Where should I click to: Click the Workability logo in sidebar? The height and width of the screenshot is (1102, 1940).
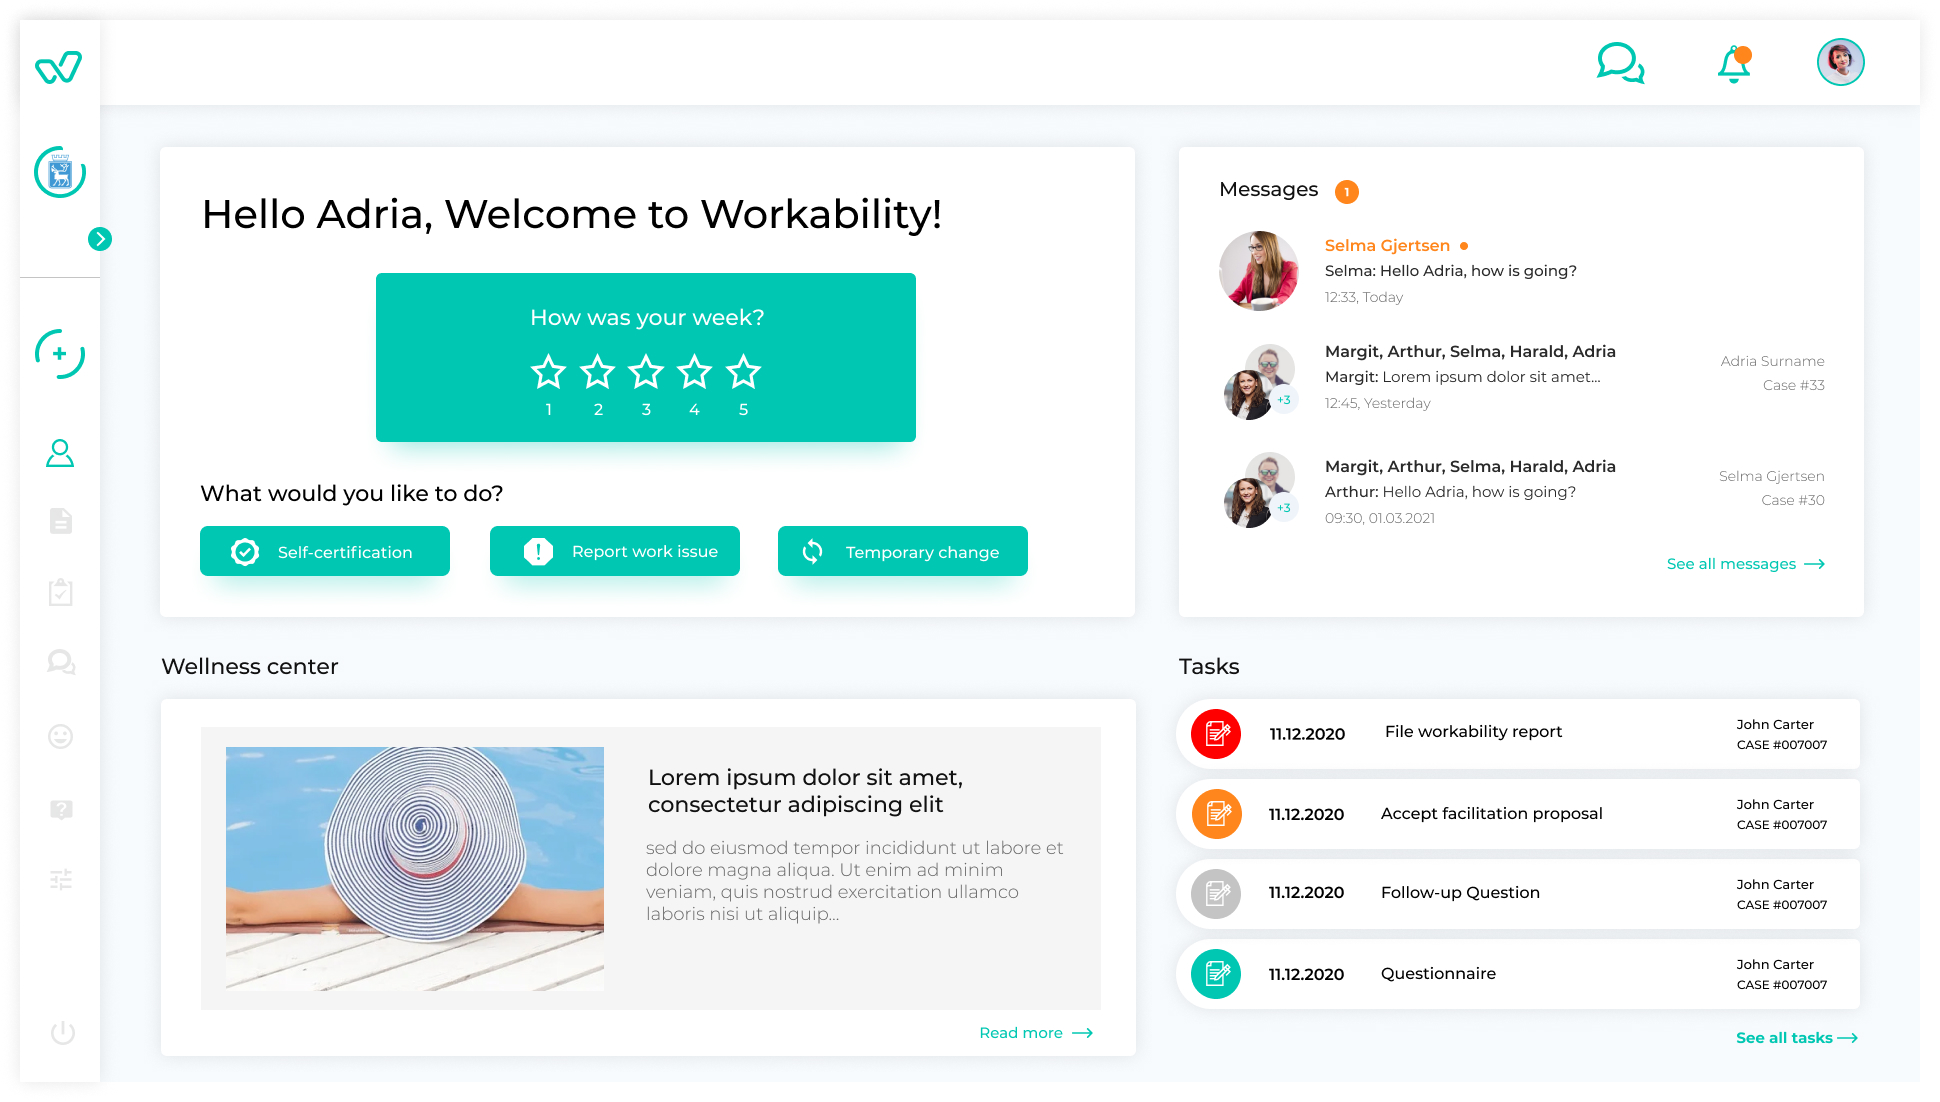(x=58, y=67)
